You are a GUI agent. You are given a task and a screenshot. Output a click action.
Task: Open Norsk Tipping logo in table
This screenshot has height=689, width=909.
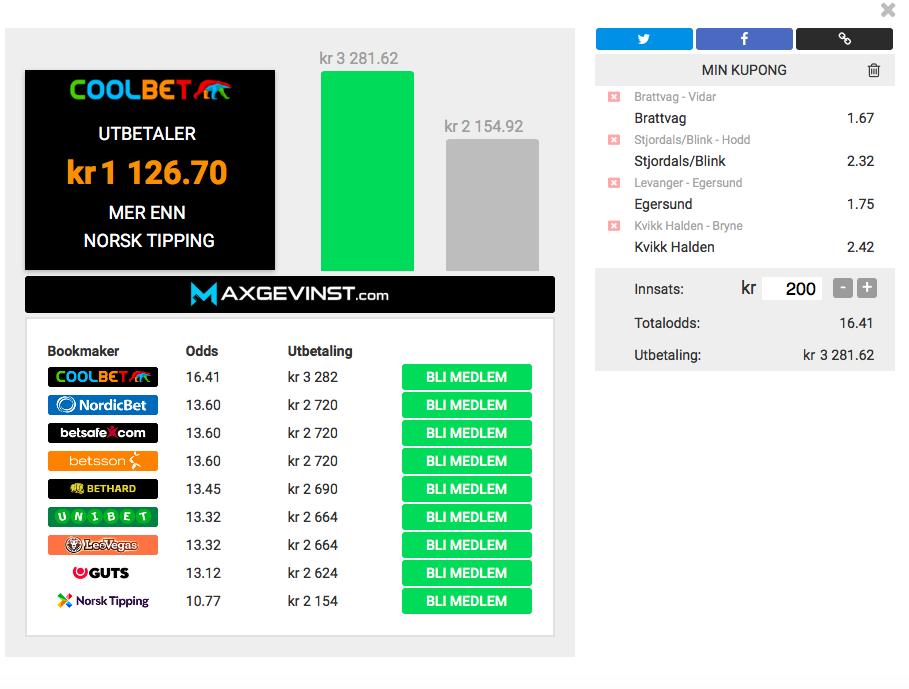tap(103, 601)
